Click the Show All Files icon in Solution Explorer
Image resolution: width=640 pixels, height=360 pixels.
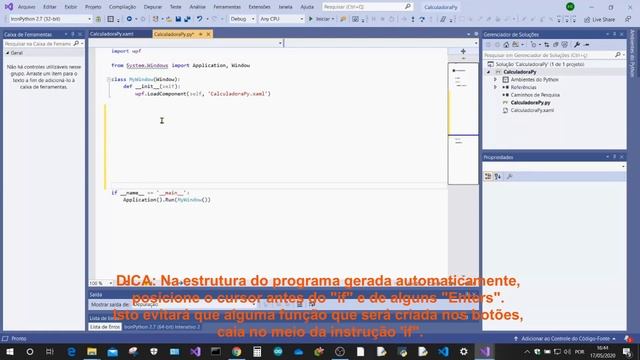click(564, 44)
